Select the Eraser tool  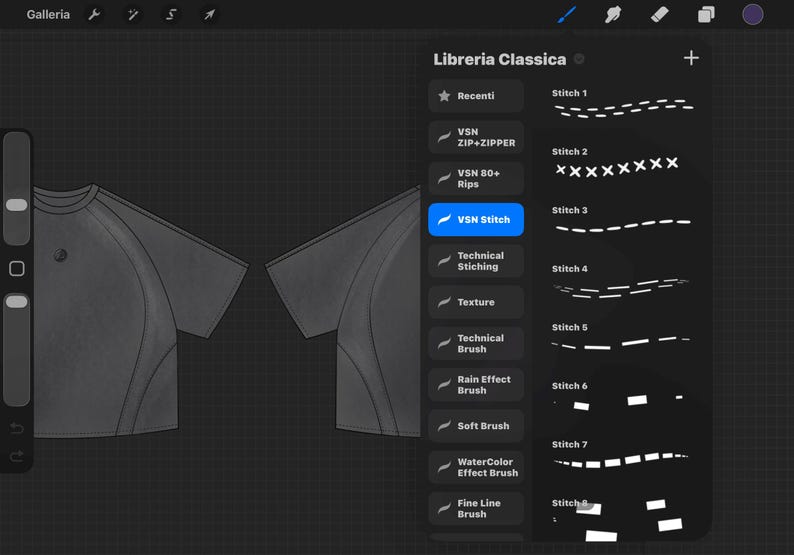pyautogui.click(x=659, y=15)
